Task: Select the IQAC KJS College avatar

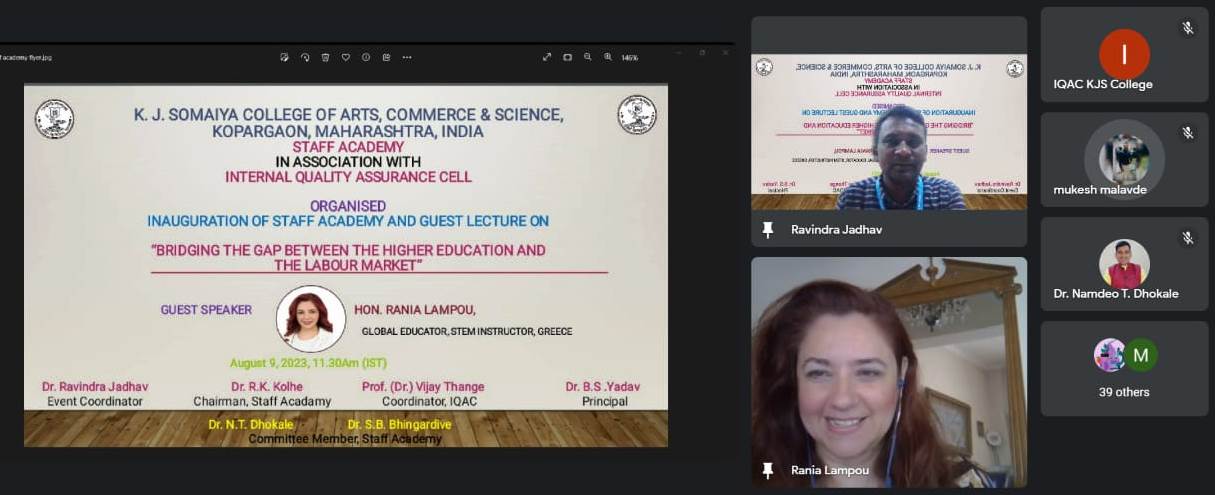Action: [x=1124, y=54]
